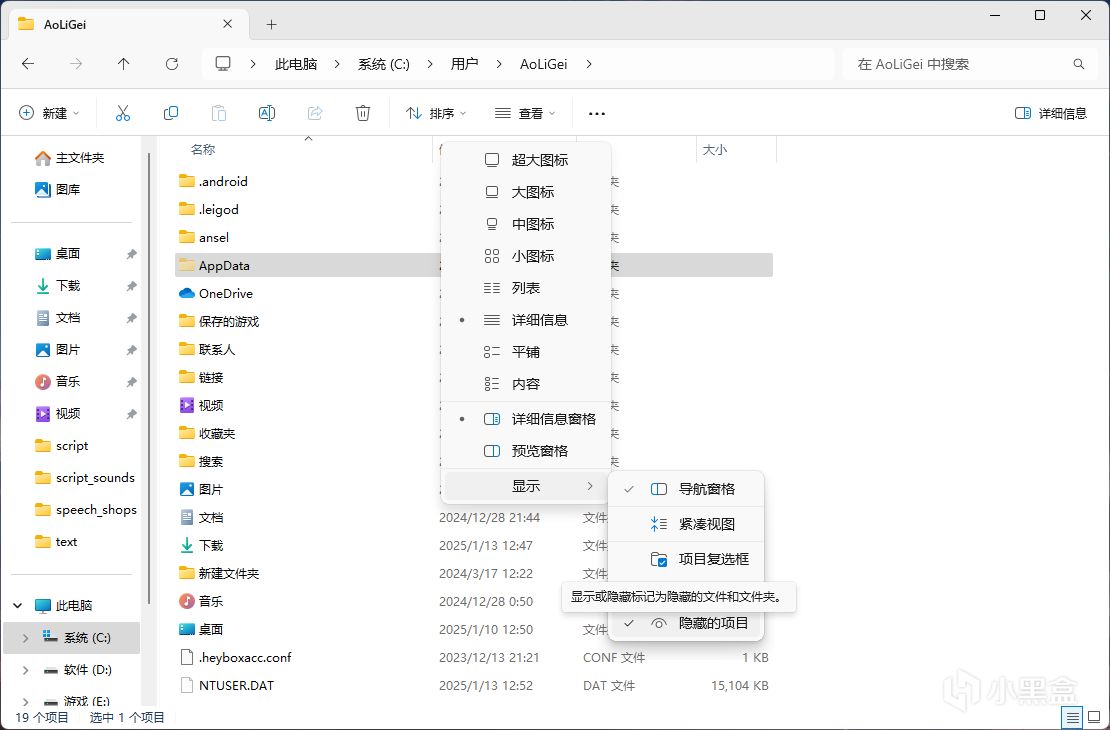Refresh the current folder view

pyautogui.click(x=171, y=64)
